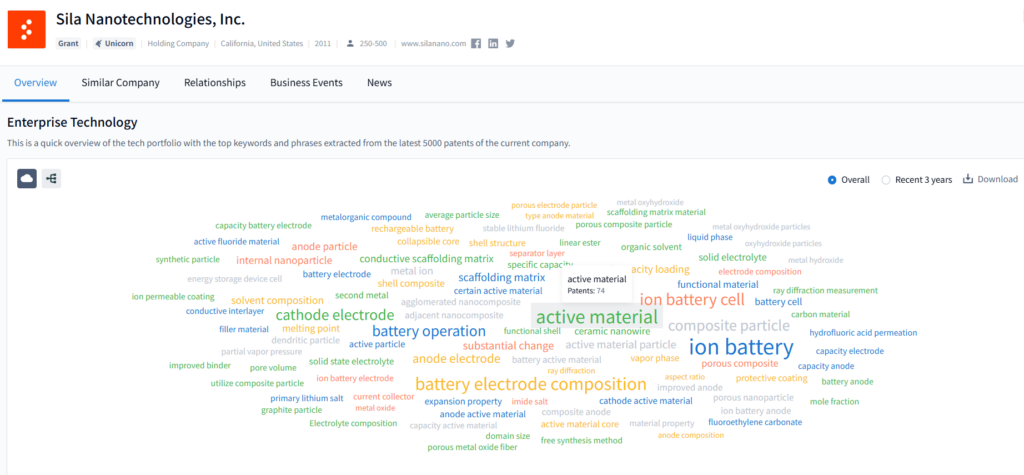Open the Similar Company tab
Image resolution: width=1024 pixels, height=475 pixels.
point(120,83)
